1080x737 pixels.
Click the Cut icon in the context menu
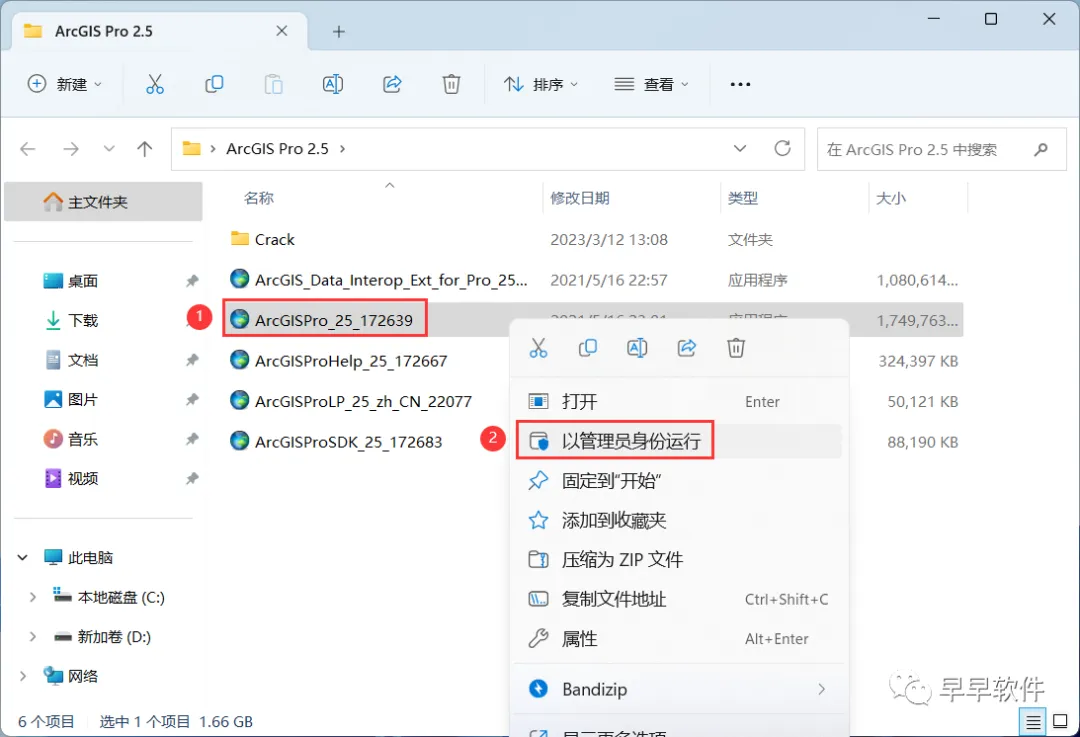point(538,348)
